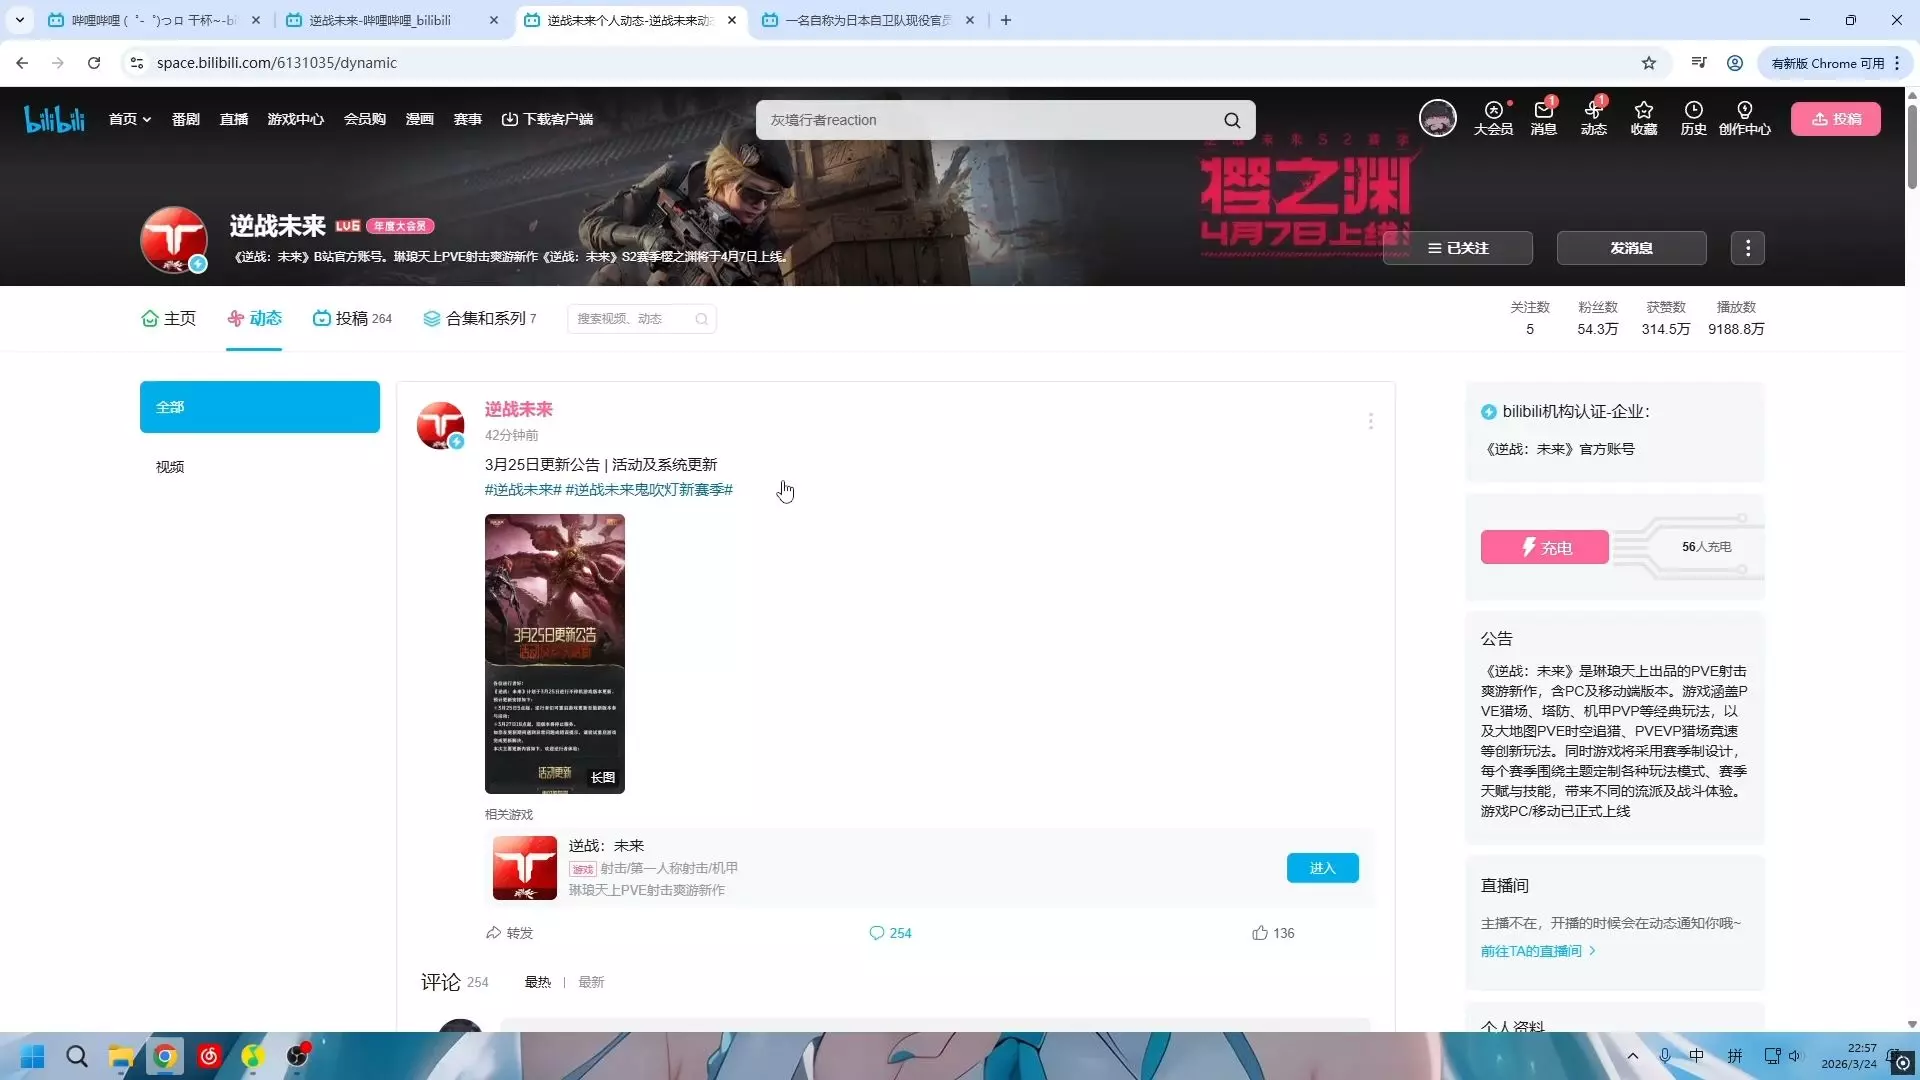Click the 逆战：未来 game card icon
This screenshot has height=1080, width=1920.
[x=525, y=868]
